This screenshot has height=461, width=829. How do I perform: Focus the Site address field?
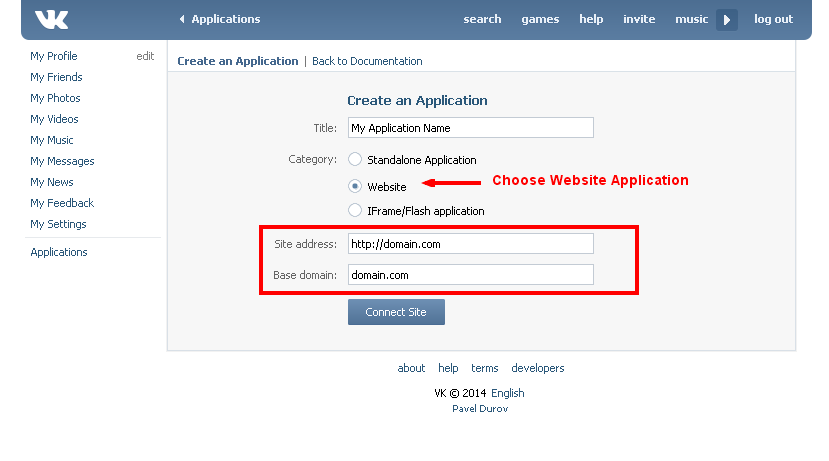pos(470,244)
